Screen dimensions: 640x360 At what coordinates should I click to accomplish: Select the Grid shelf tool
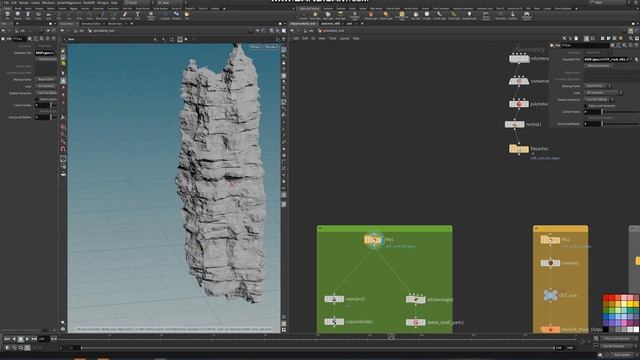tap(48, 16)
